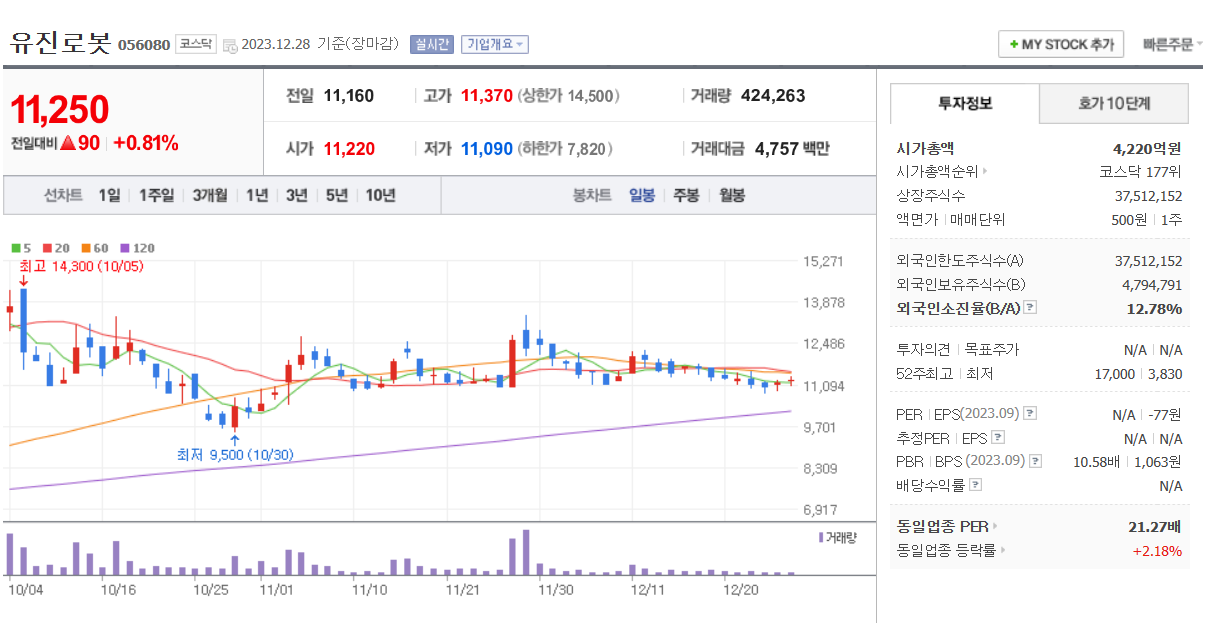Click the help icon next to 배당수익률
Viewport: 1207px width, 623px height.
[x=976, y=485]
